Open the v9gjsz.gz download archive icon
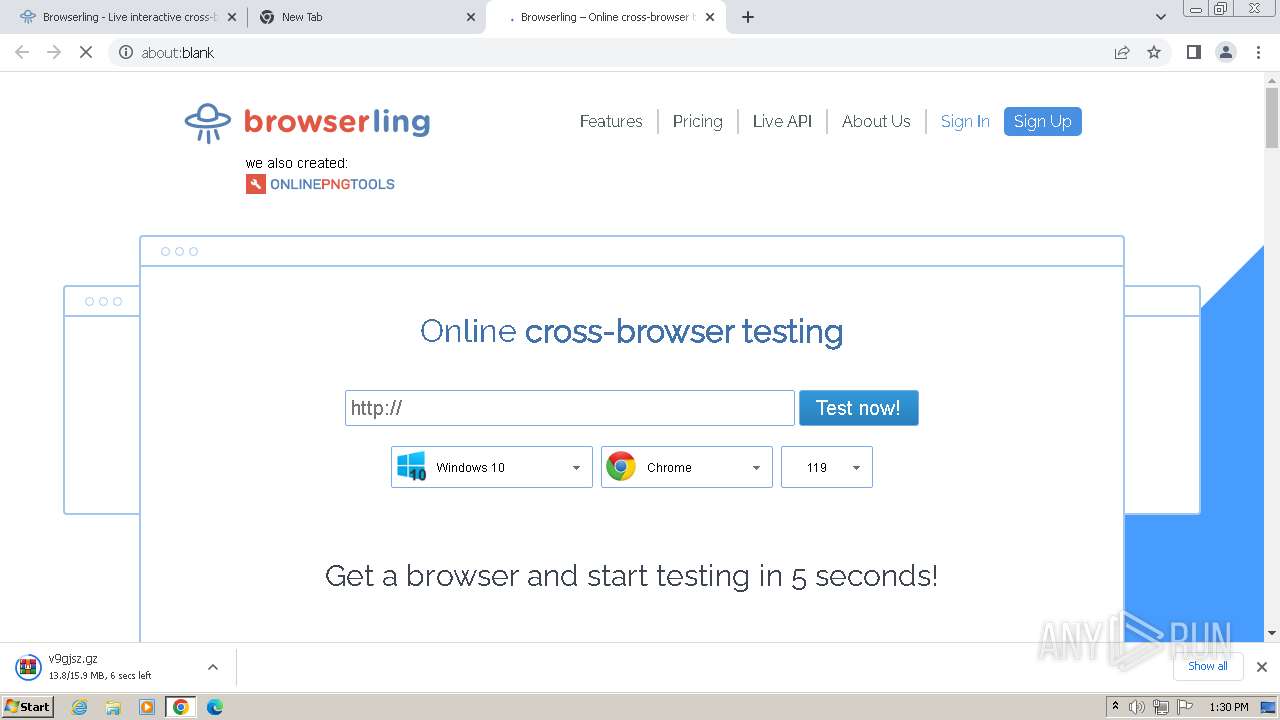Screen dimensions: 1280x720 point(28,667)
